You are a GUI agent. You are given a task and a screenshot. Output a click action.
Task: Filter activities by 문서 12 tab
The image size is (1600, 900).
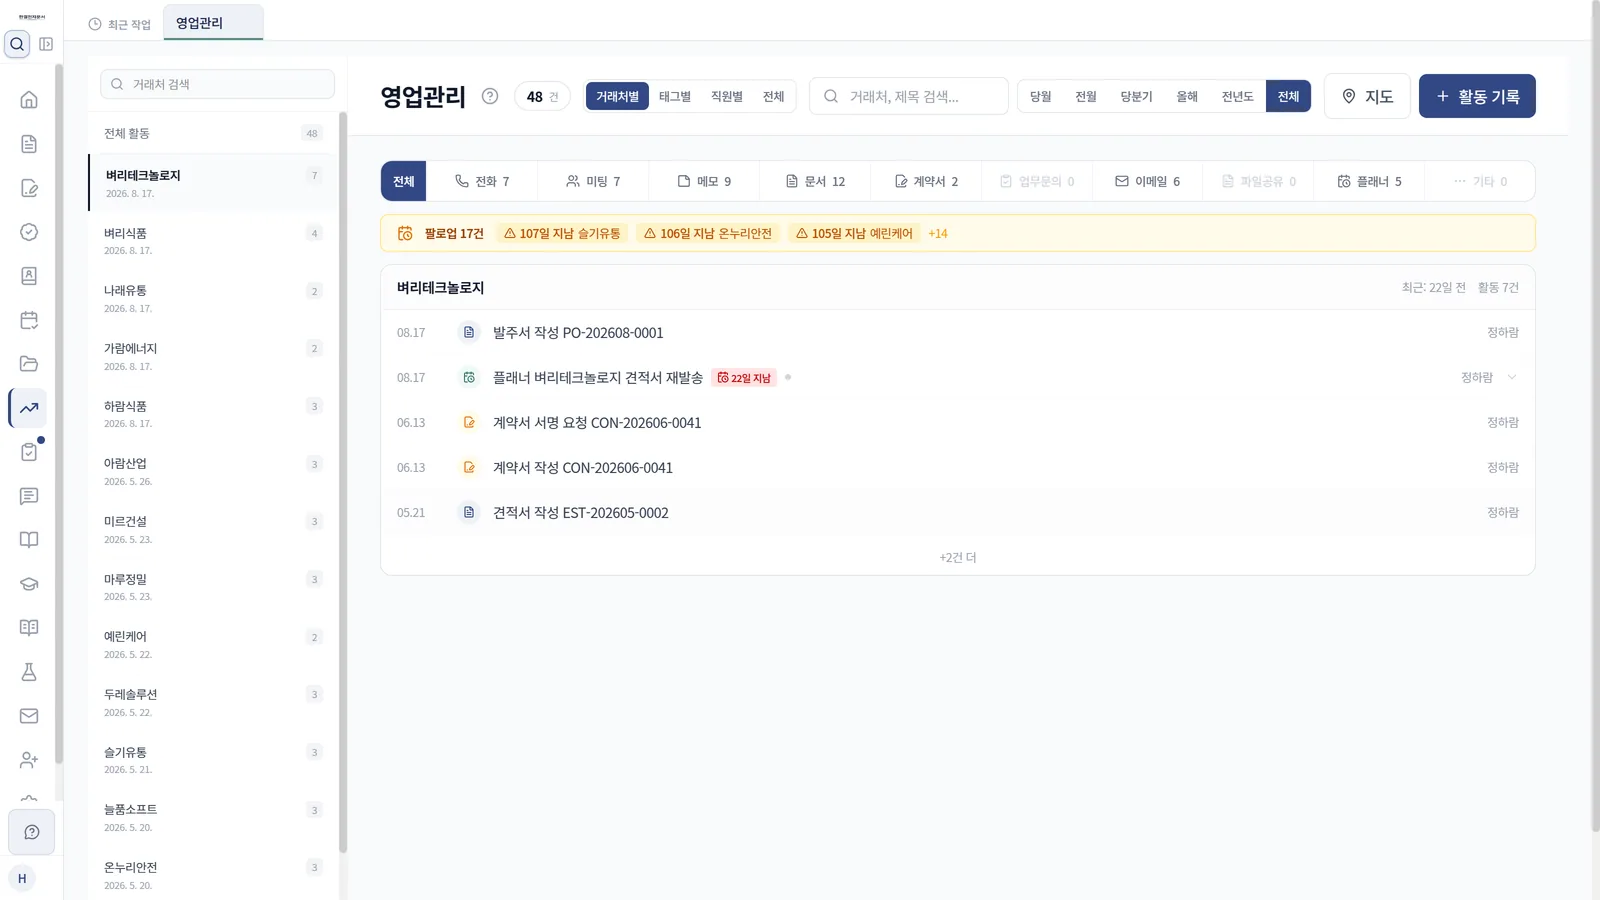point(815,181)
